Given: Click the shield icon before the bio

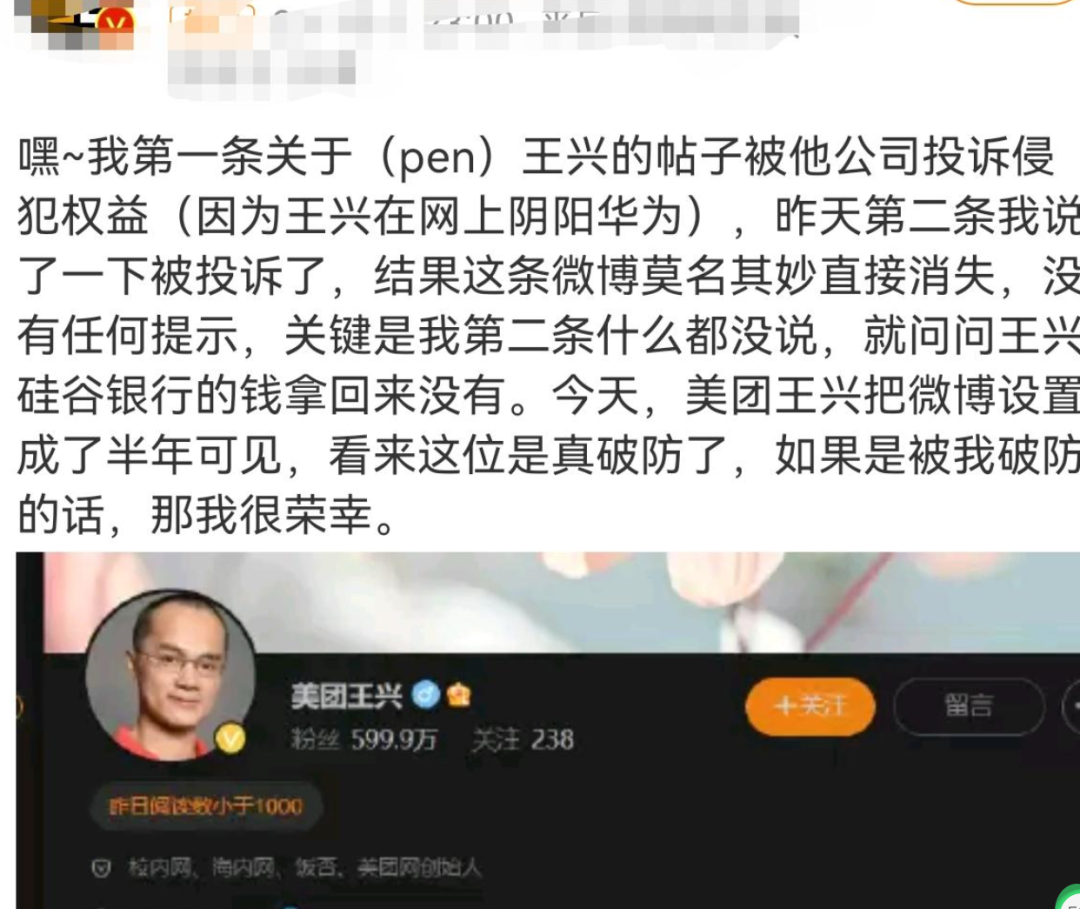Looking at the screenshot, I should coord(101,868).
